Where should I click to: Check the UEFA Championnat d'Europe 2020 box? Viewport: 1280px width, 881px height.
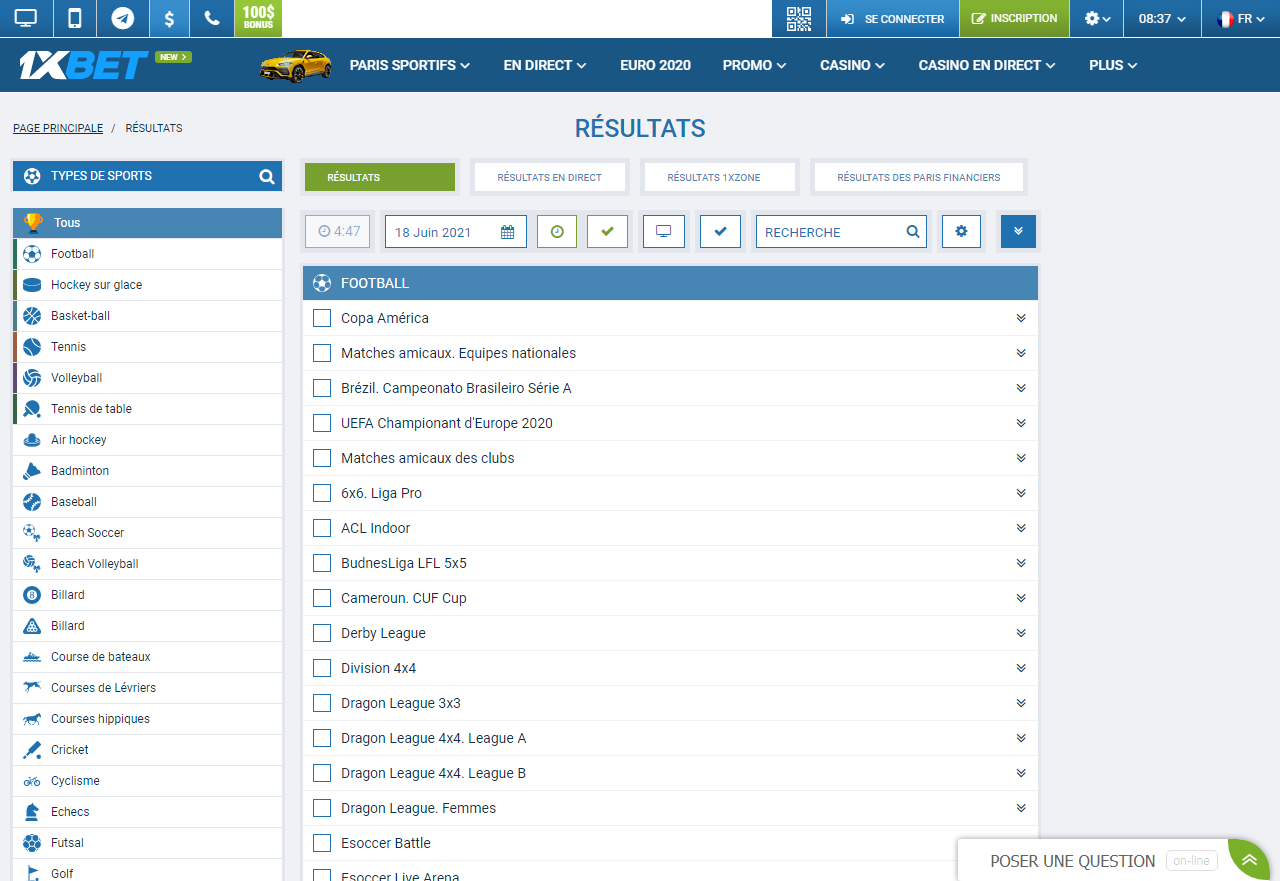322,423
